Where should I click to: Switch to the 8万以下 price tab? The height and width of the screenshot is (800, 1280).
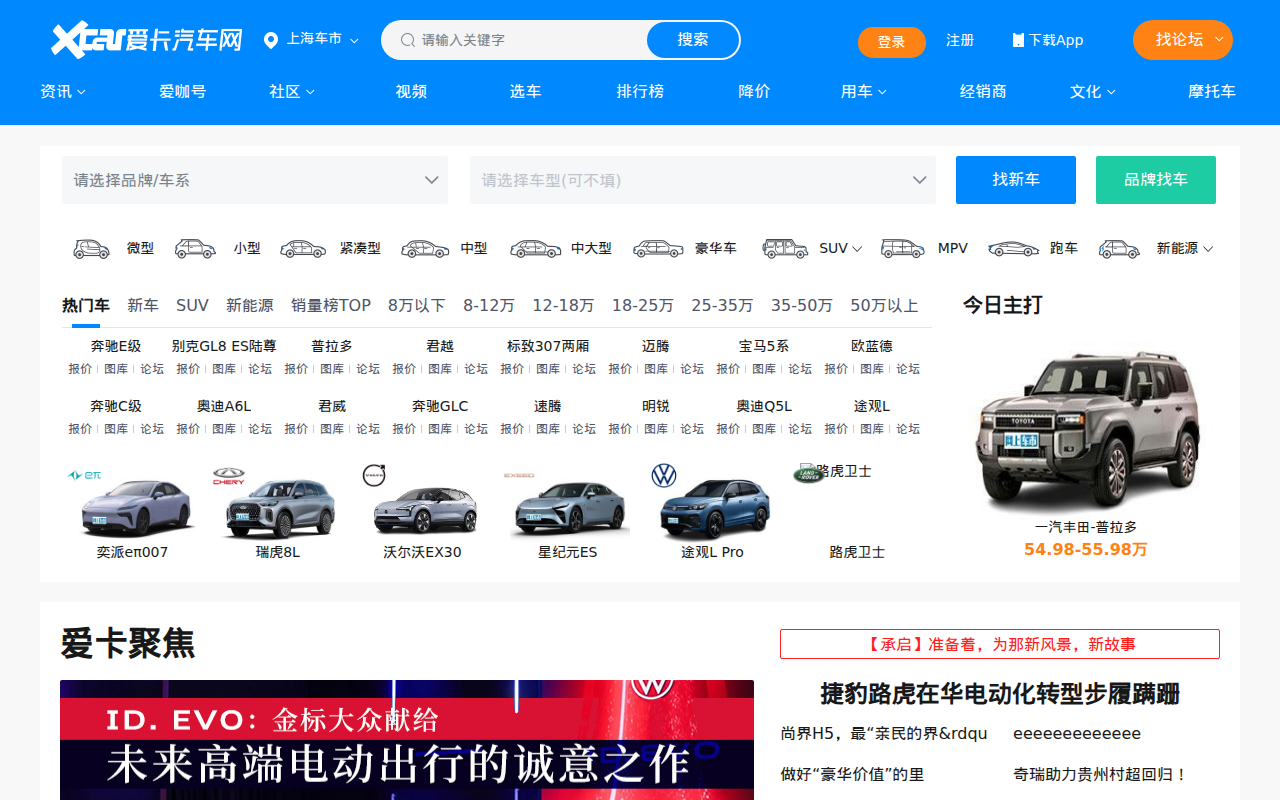click(417, 305)
